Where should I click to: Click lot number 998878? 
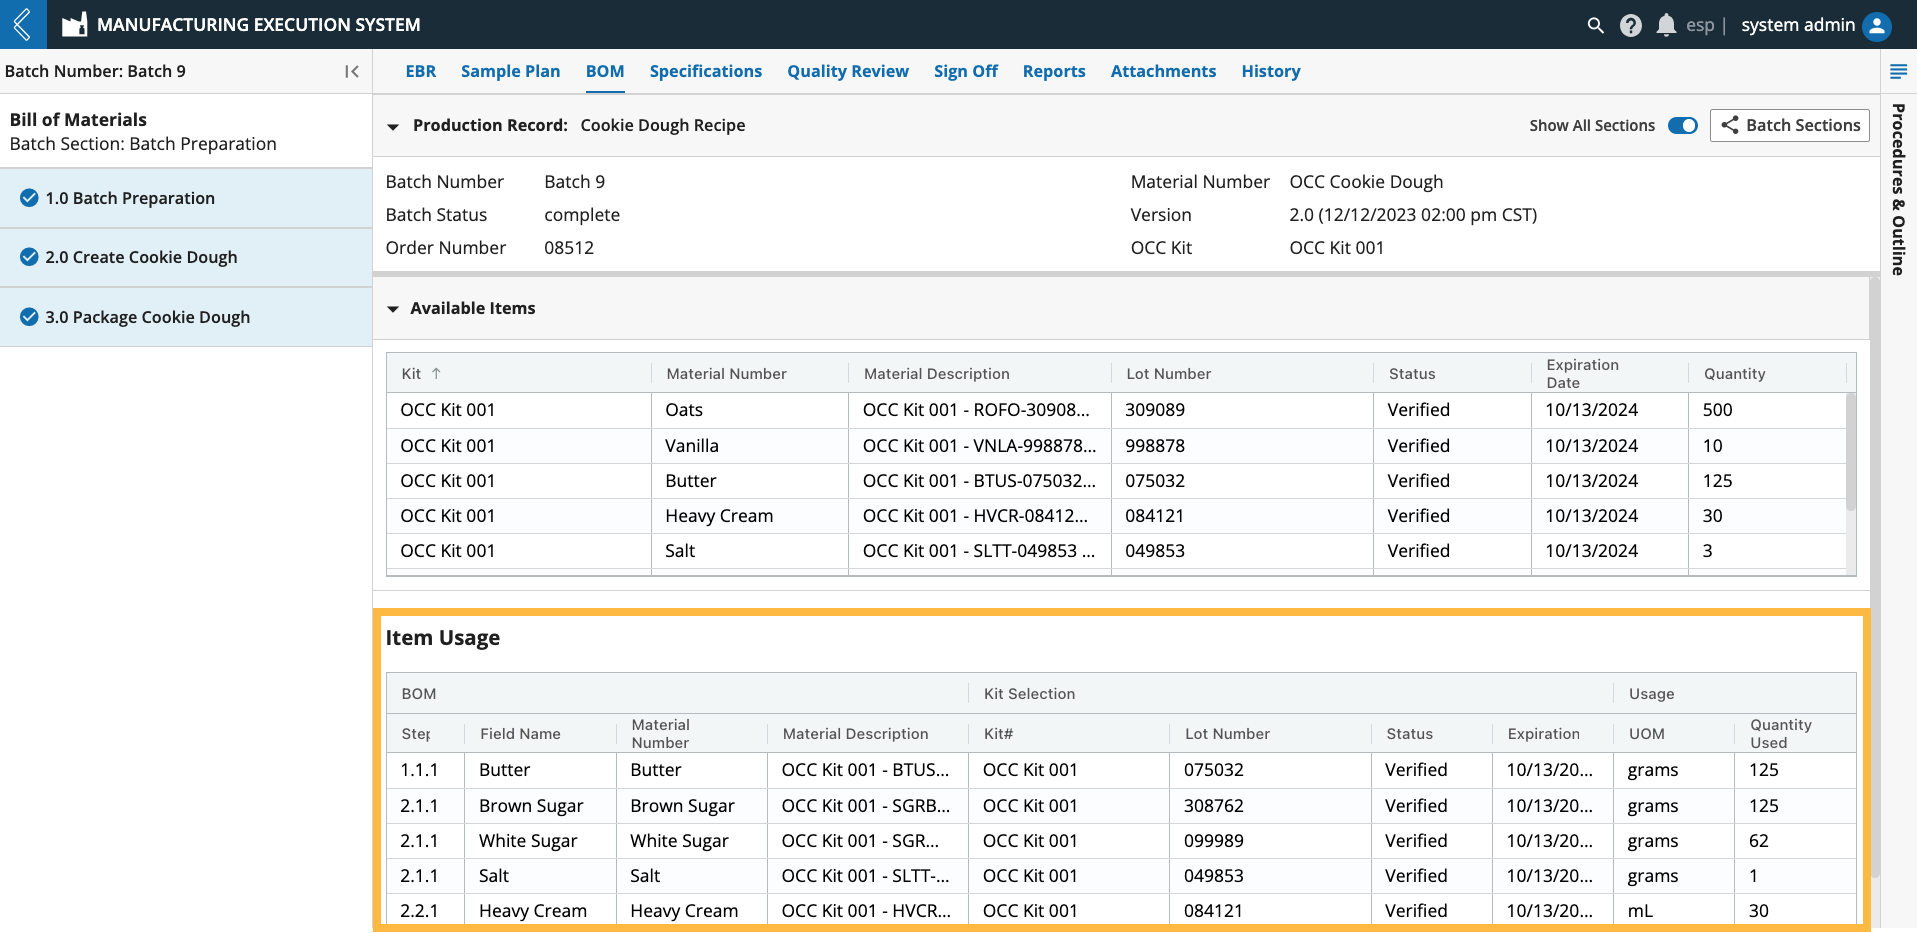pos(1155,446)
